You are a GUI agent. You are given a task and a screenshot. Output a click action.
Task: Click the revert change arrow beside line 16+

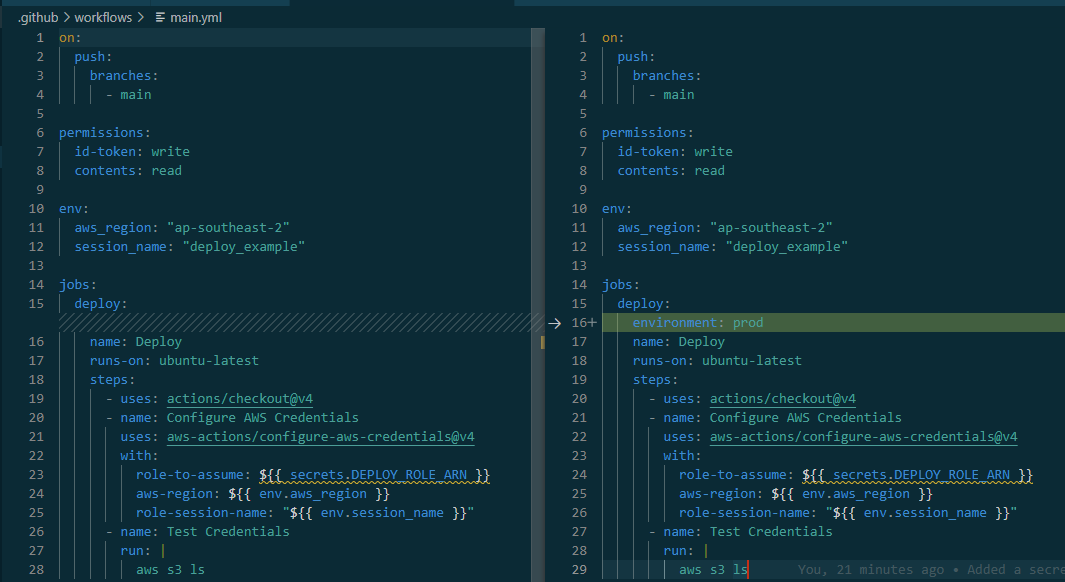(x=554, y=323)
